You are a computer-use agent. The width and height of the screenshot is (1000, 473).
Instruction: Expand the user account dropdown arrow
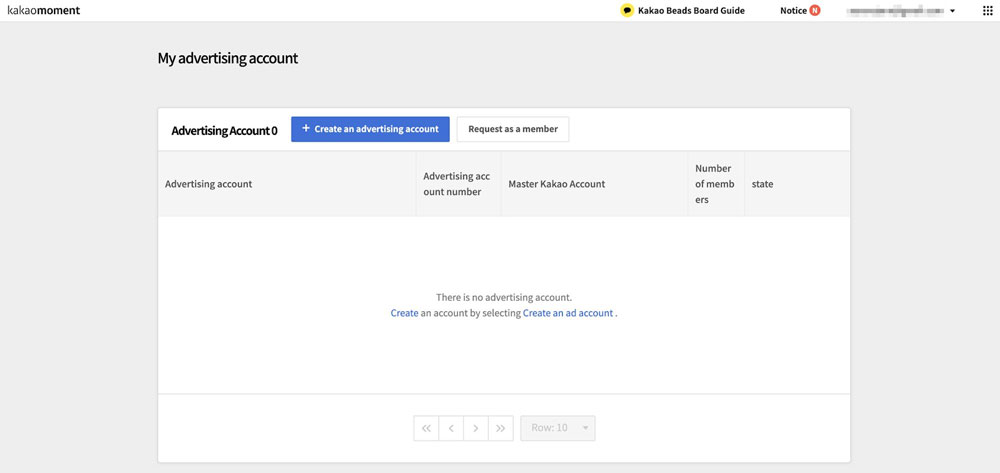pos(952,11)
